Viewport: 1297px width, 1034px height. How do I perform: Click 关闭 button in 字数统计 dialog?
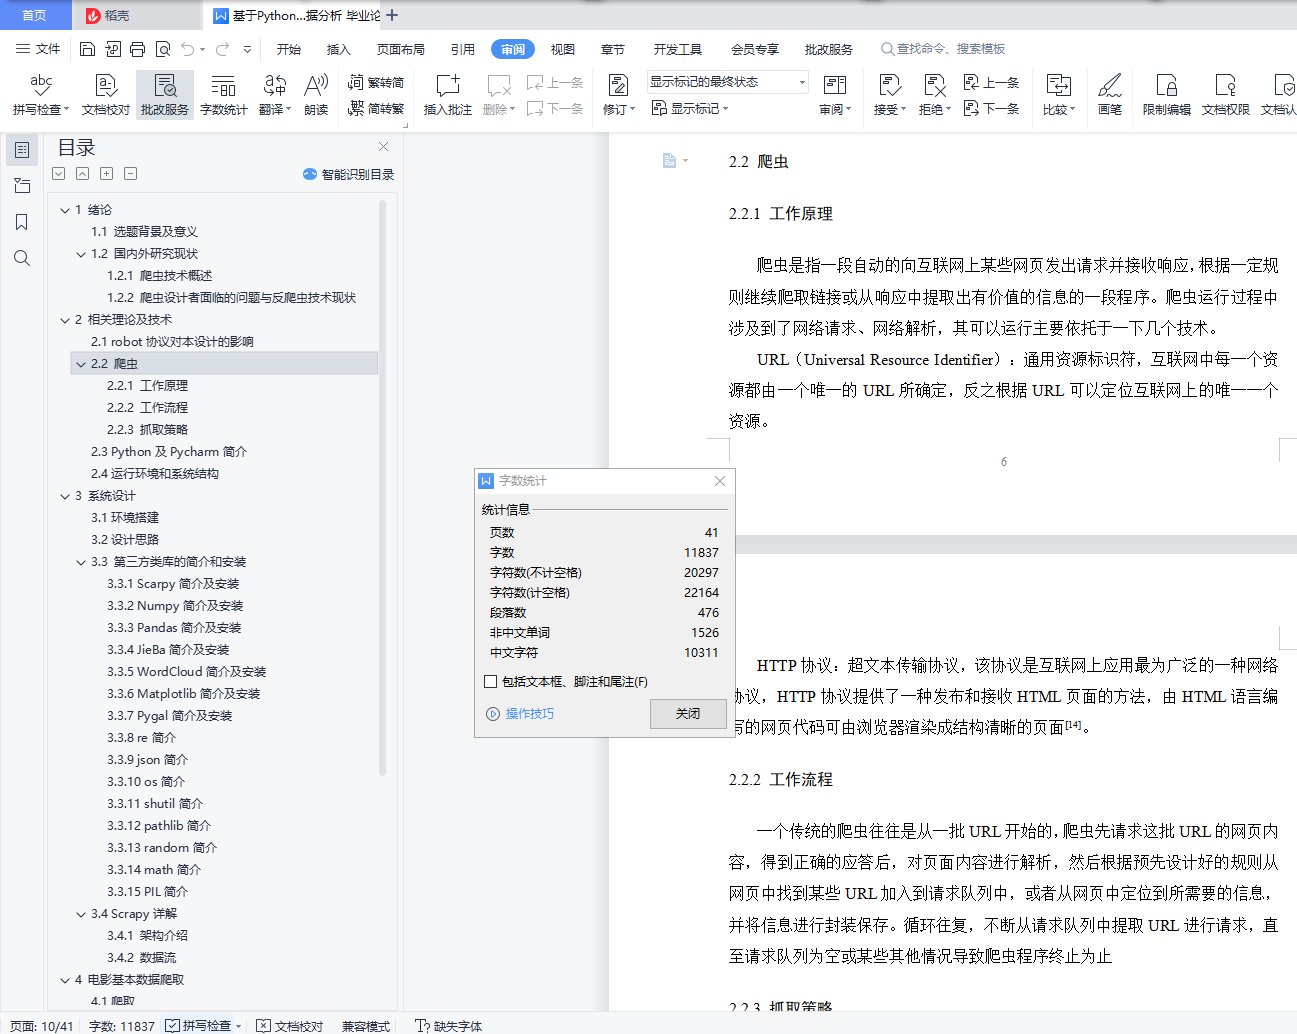pos(688,714)
